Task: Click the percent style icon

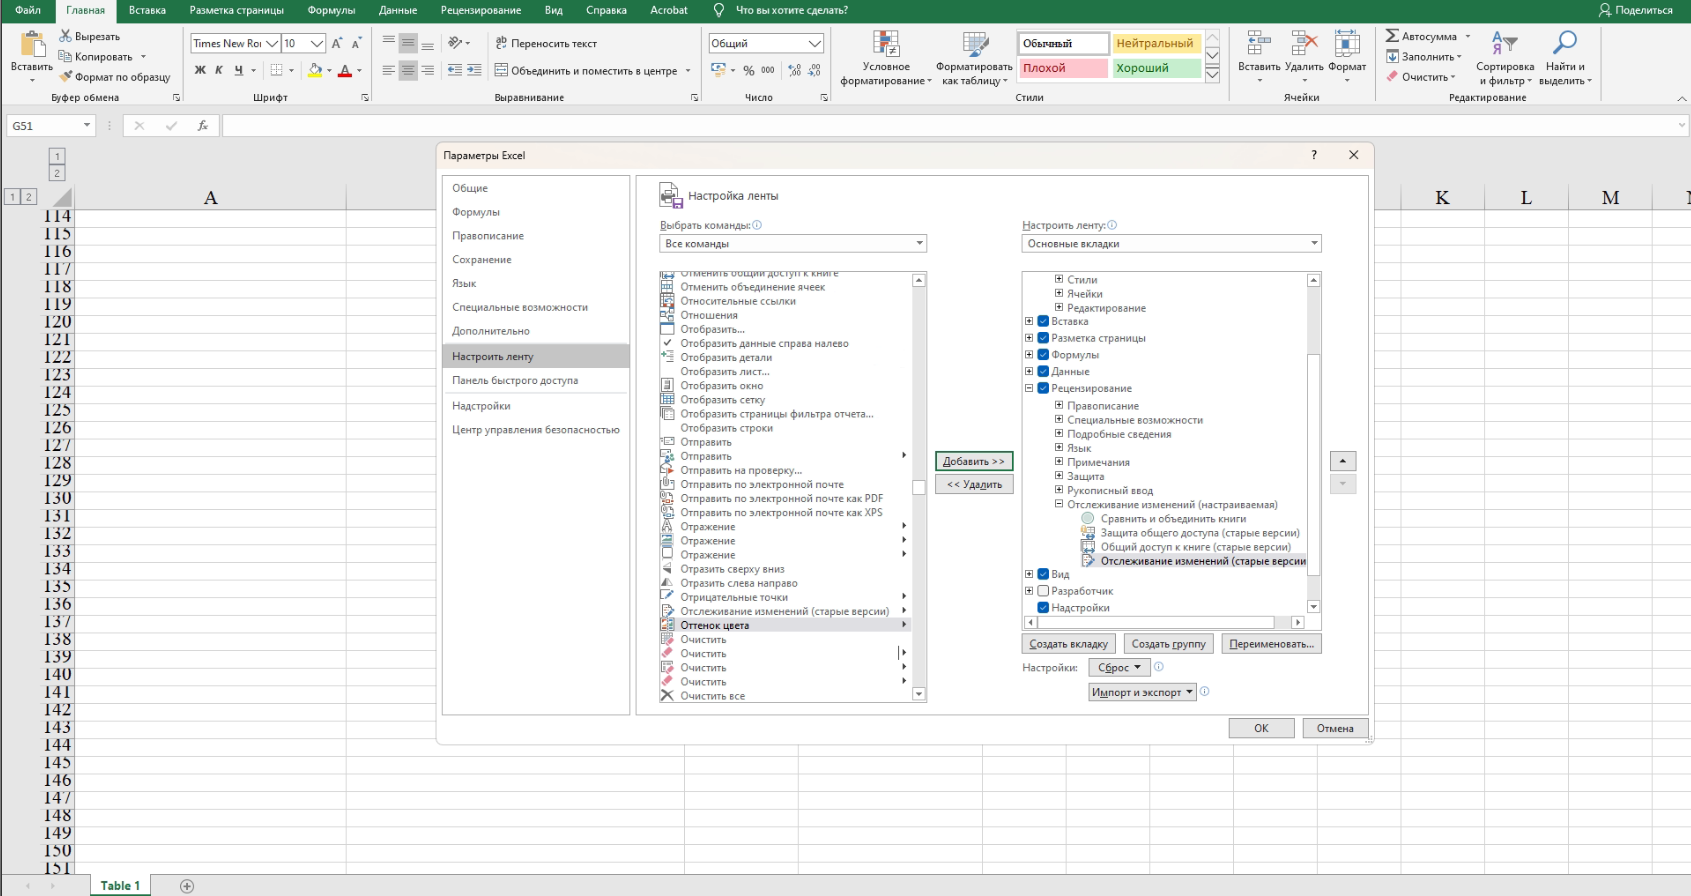Action: coord(748,70)
